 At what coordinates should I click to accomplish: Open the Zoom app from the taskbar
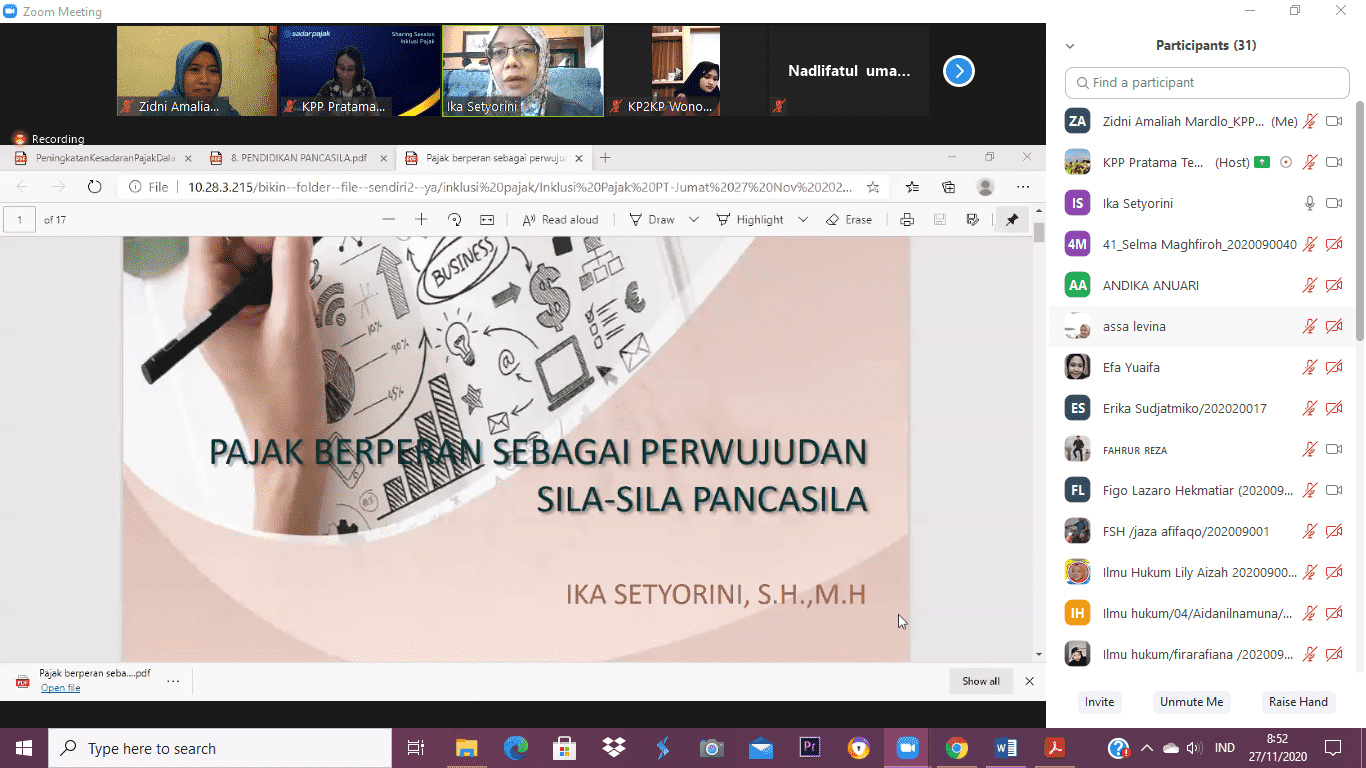[907, 748]
